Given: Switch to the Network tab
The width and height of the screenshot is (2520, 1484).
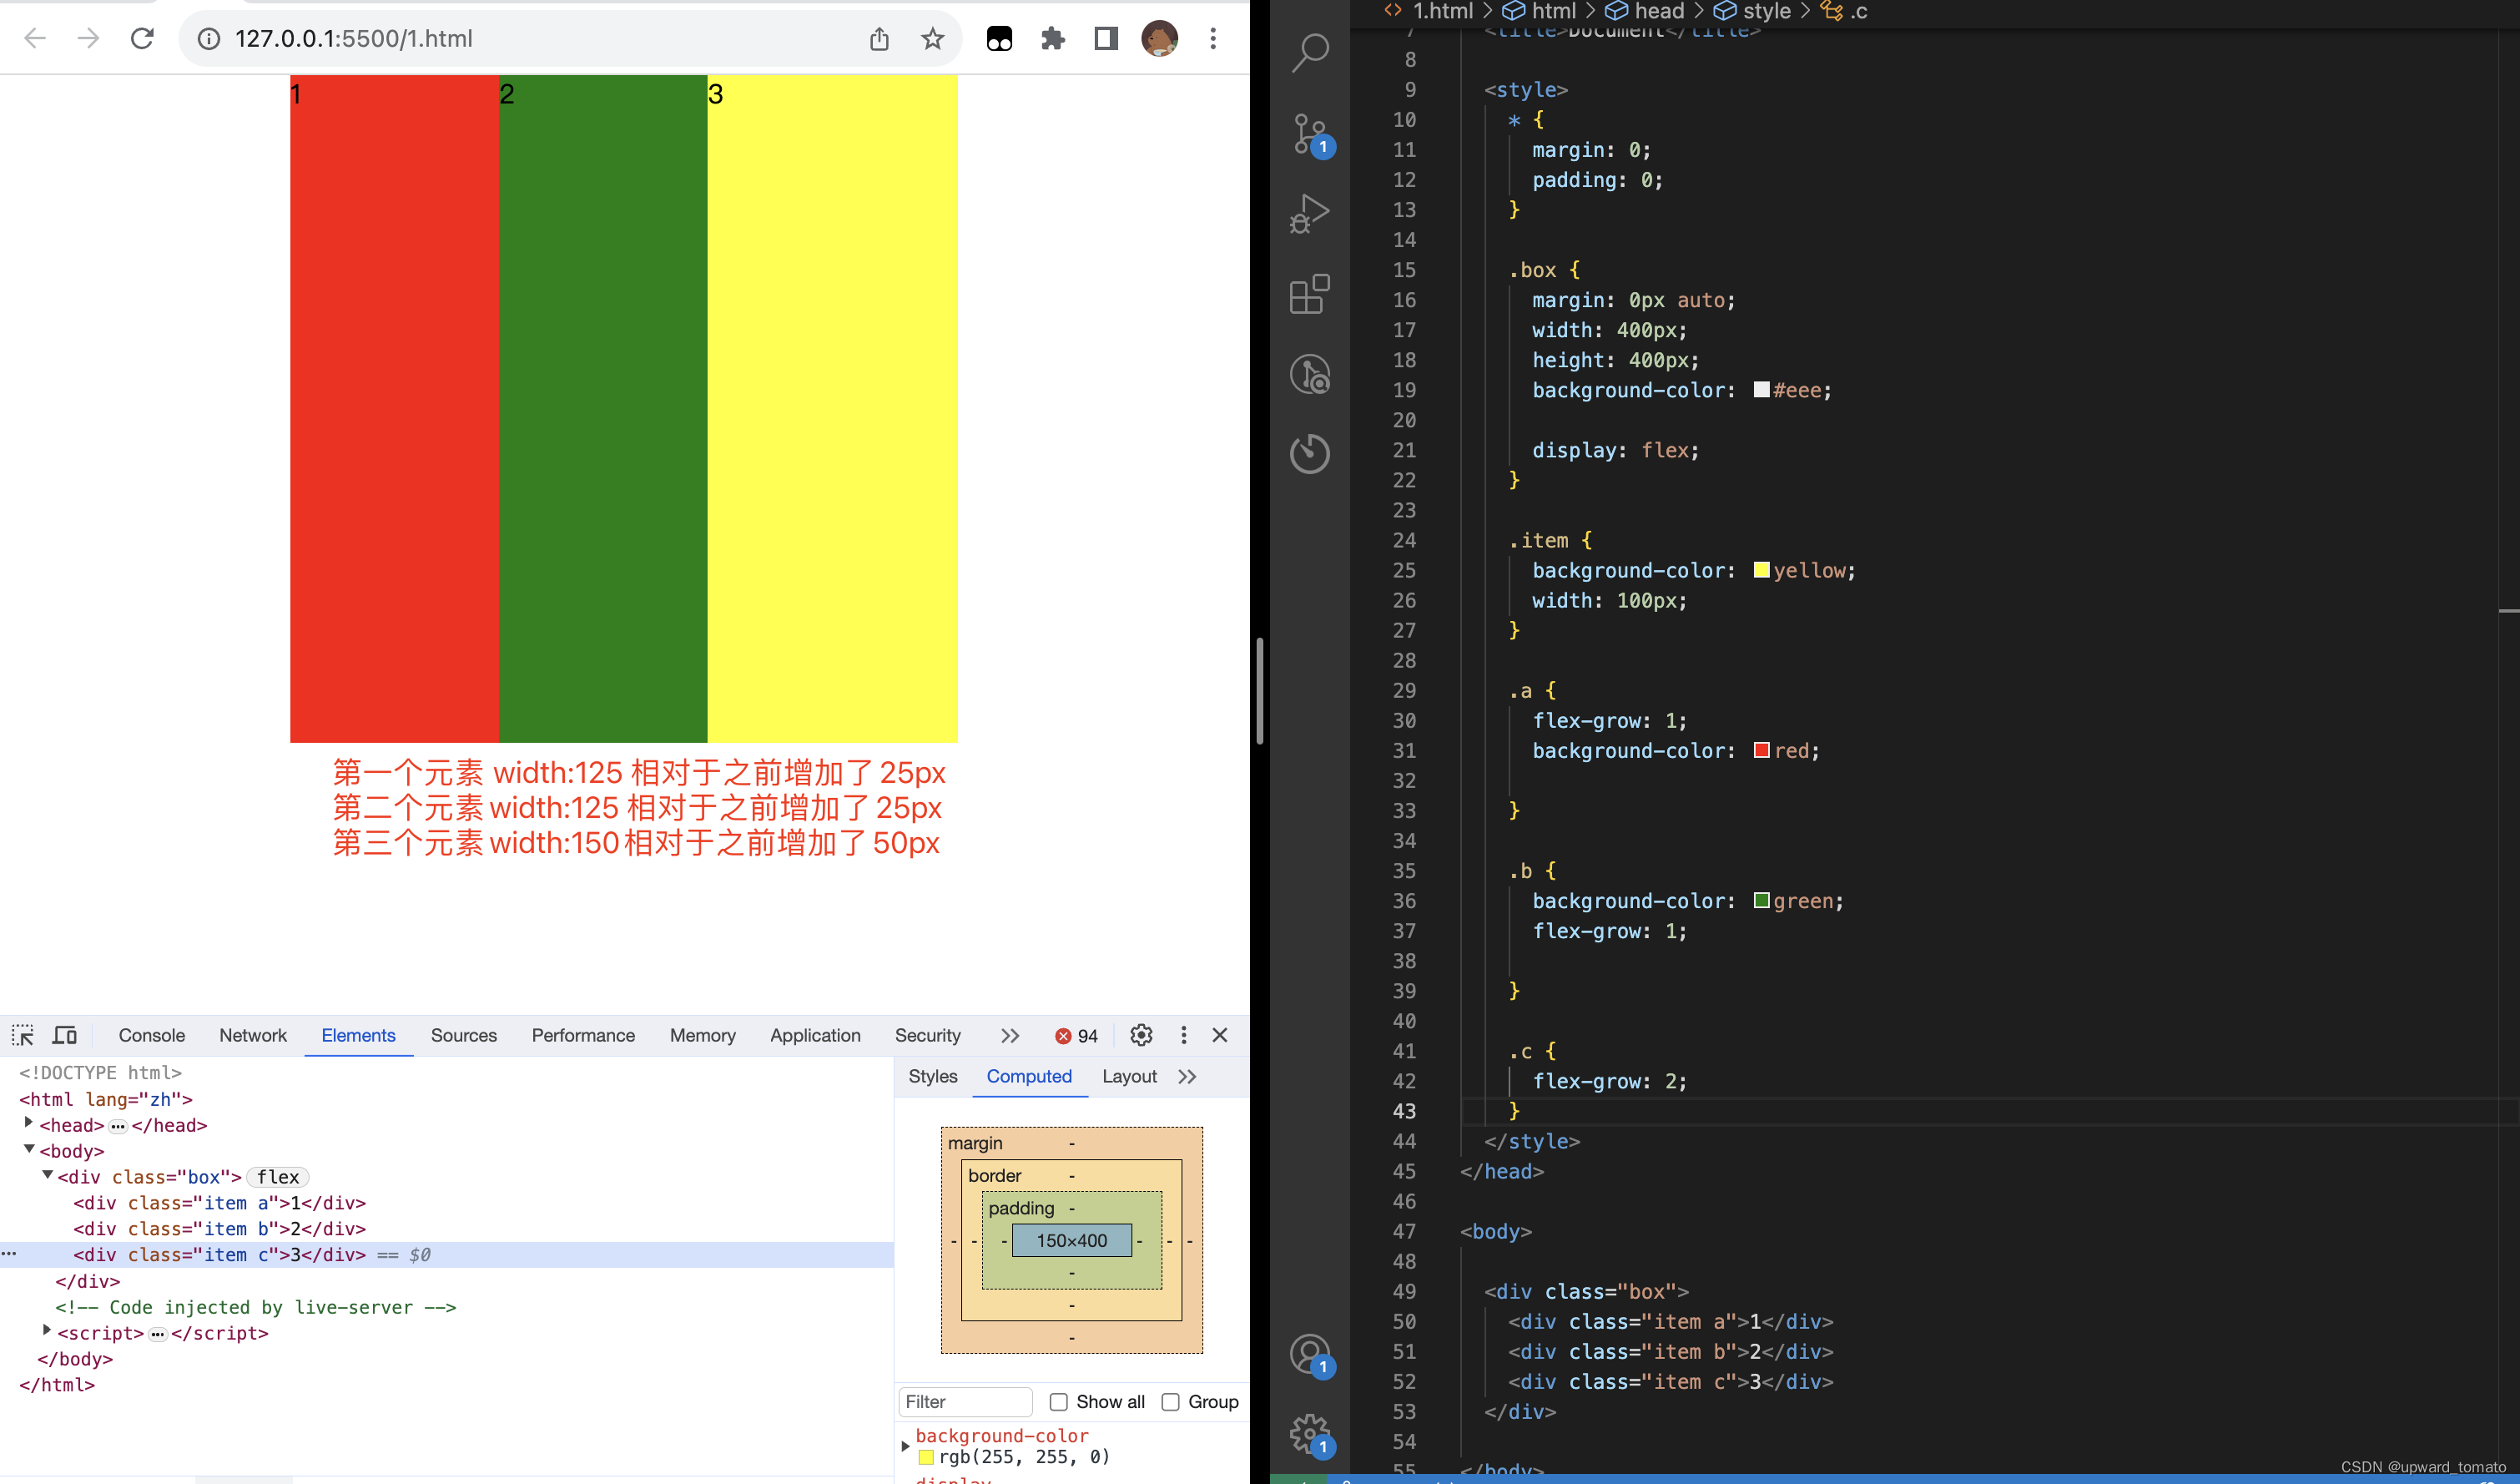Looking at the screenshot, I should pyautogui.click(x=253, y=1035).
